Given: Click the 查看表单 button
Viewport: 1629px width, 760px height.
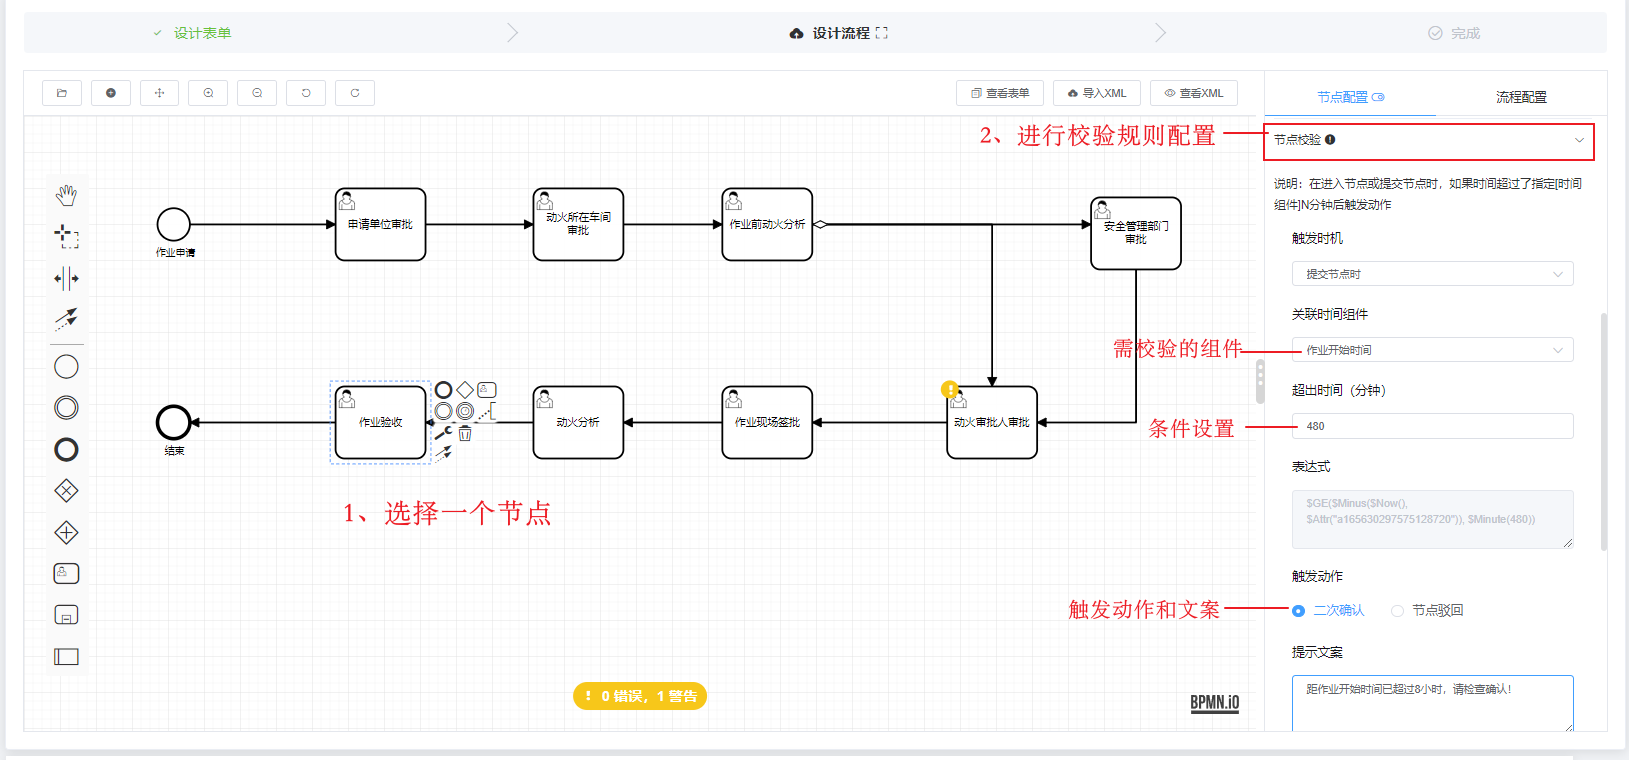Looking at the screenshot, I should (x=1000, y=93).
